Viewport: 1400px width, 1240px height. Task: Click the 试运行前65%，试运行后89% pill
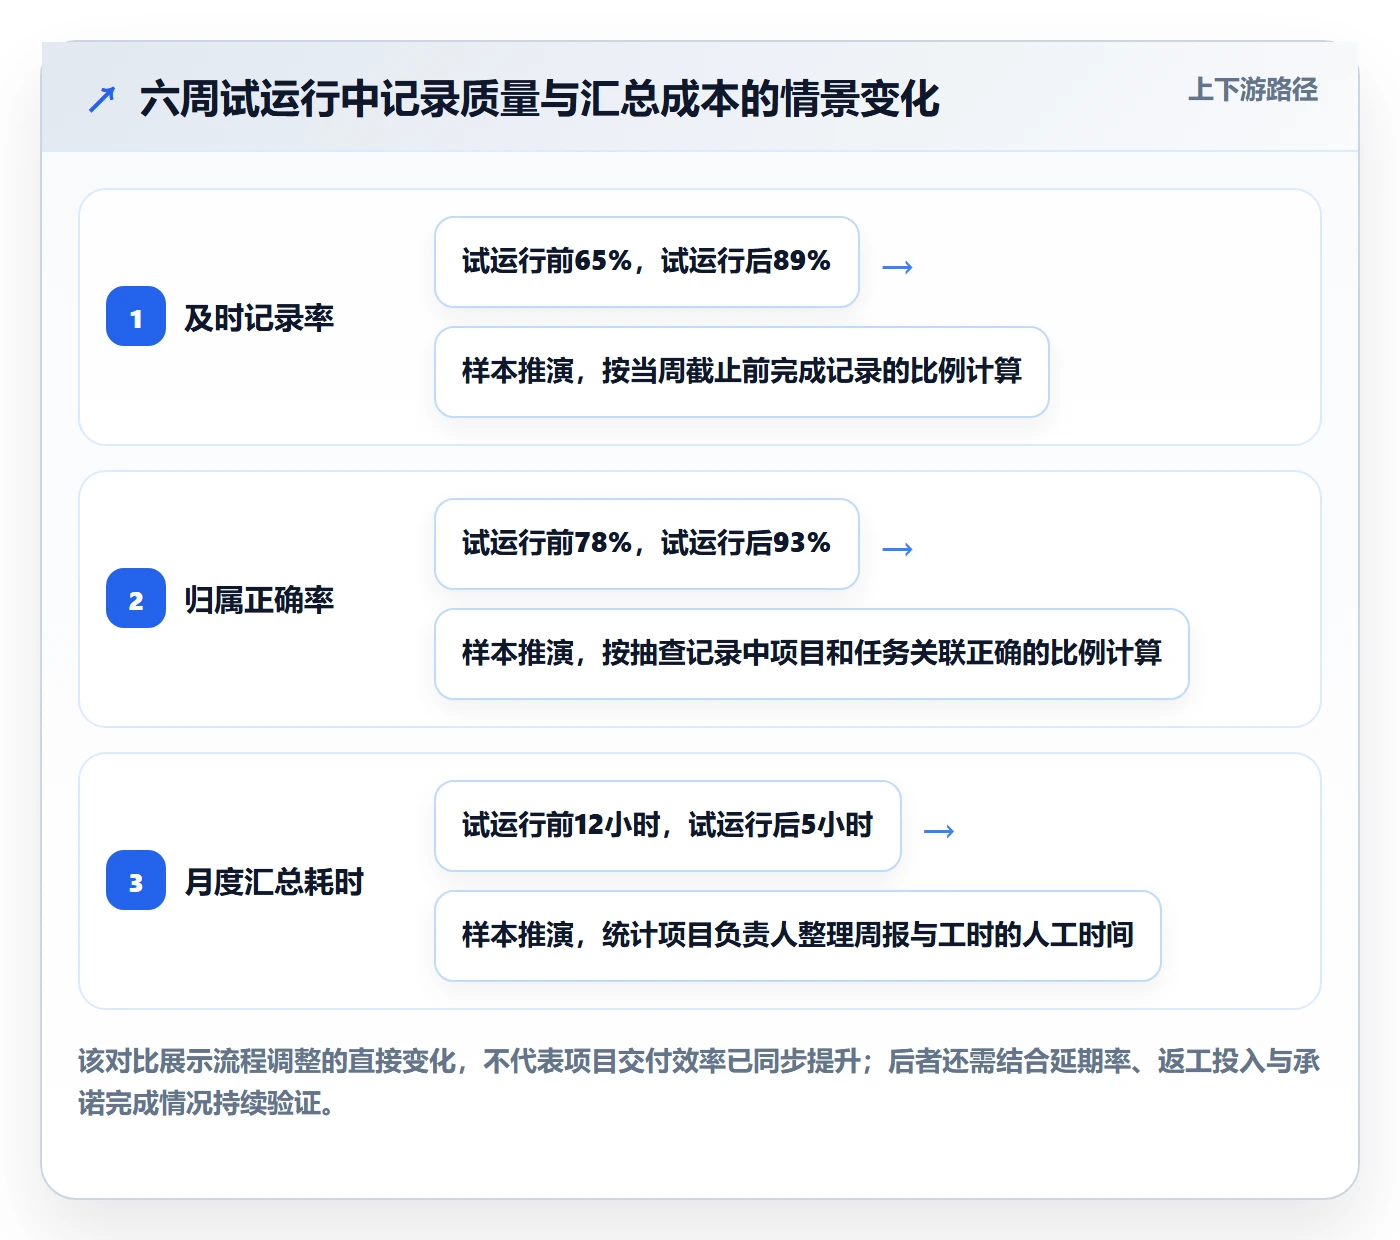coord(647,262)
